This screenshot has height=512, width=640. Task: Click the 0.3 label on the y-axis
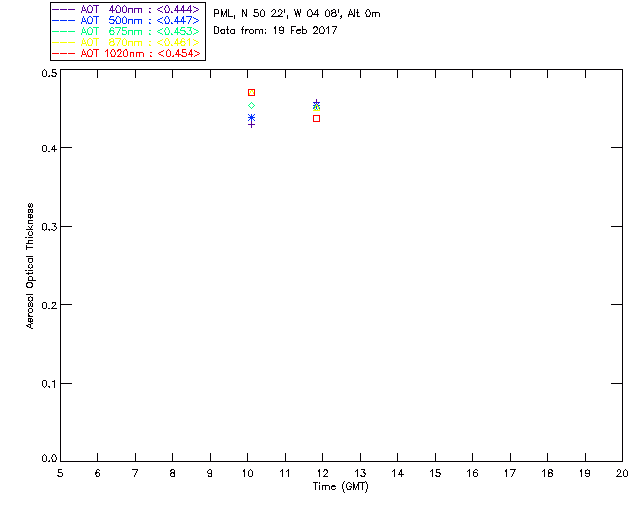(x=49, y=227)
